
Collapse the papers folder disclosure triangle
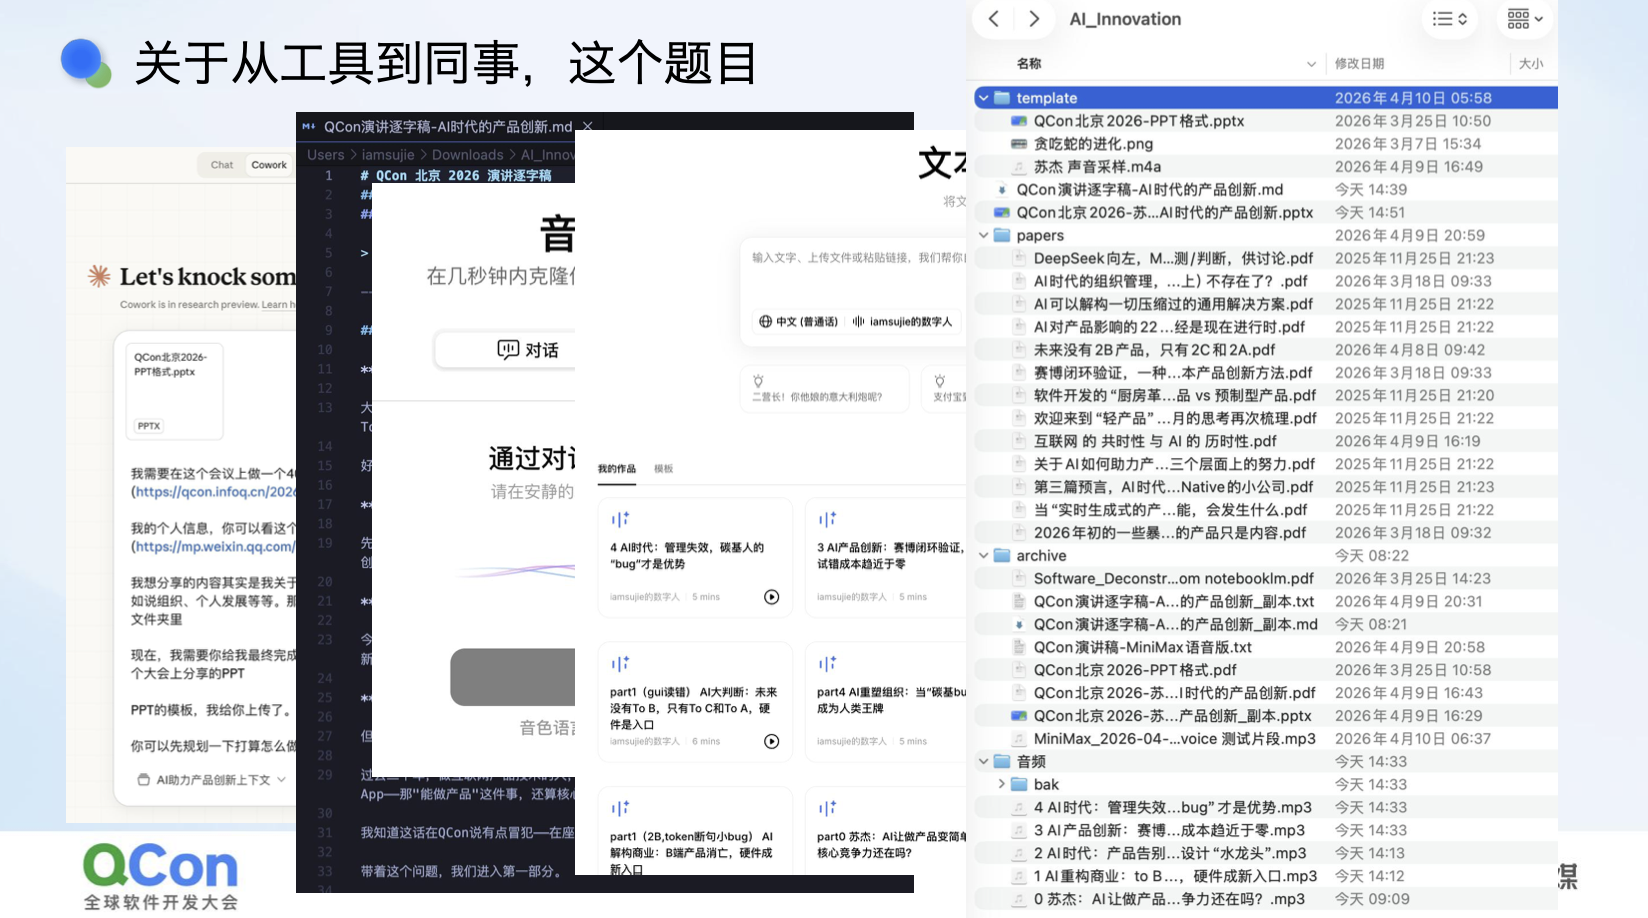[x=983, y=236]
